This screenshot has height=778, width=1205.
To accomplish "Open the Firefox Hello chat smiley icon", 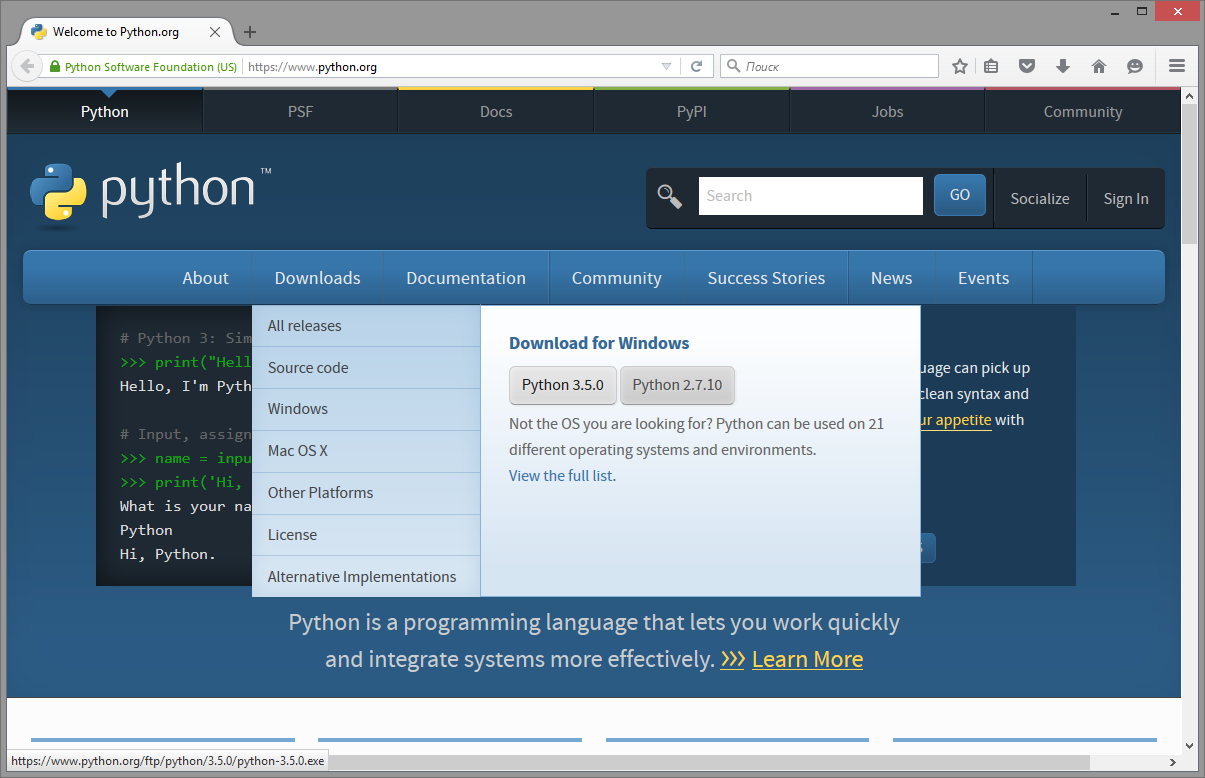I will 1135,66.
